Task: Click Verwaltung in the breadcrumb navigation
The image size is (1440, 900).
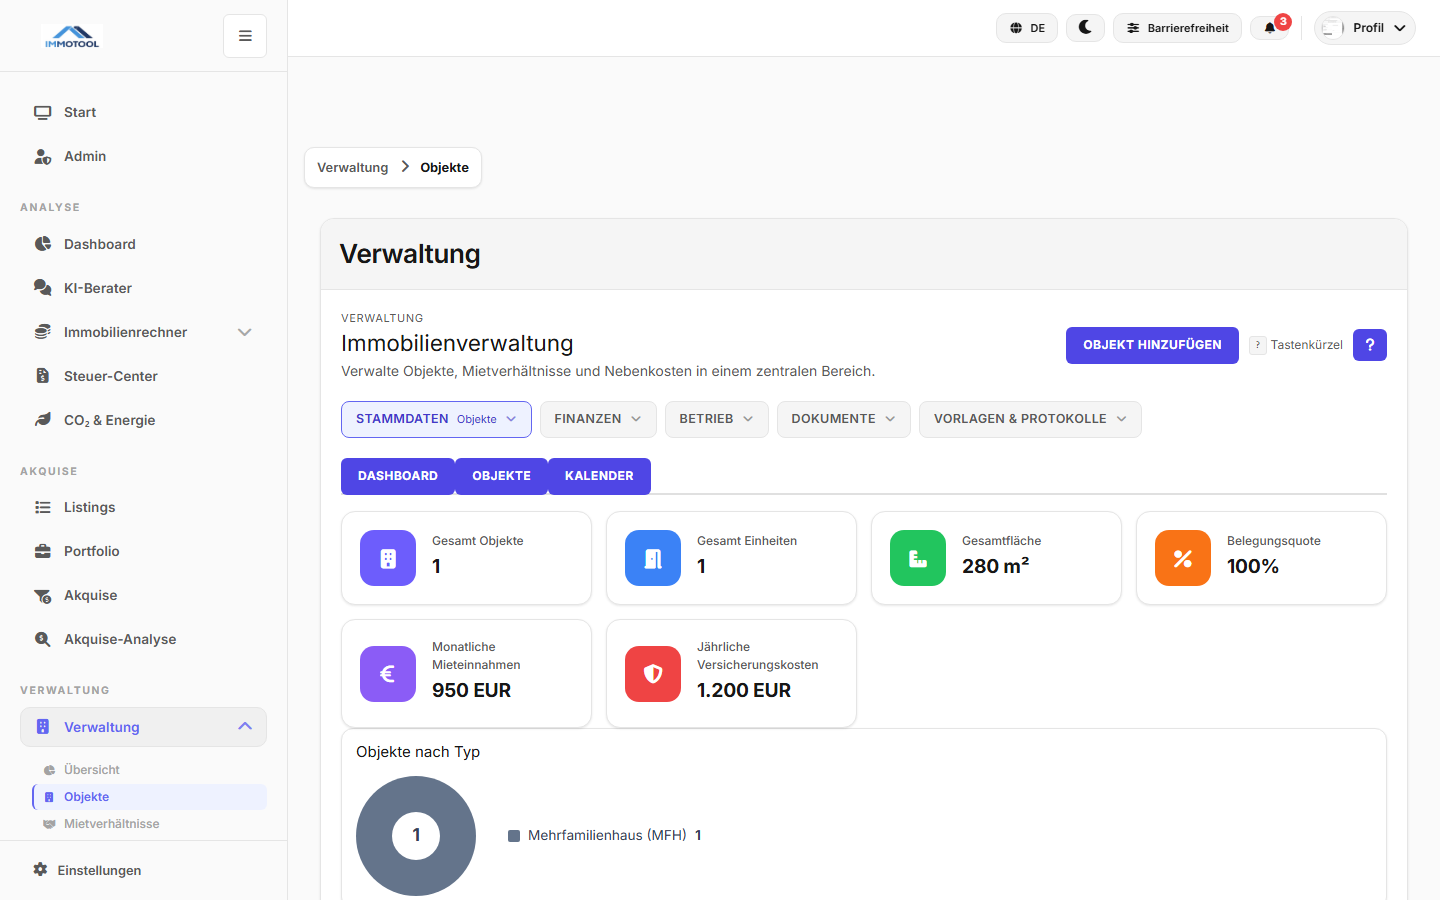Action: coord(352,167)
